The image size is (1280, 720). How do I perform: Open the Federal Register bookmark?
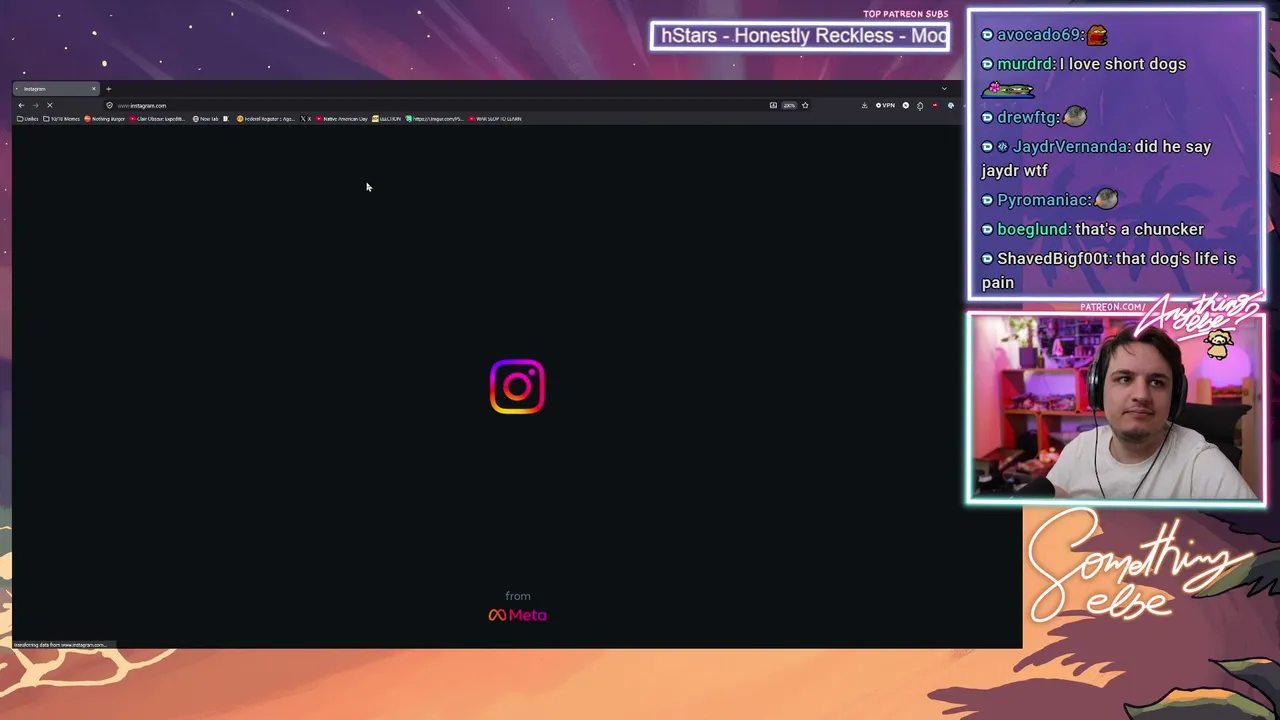pos(266,119)
